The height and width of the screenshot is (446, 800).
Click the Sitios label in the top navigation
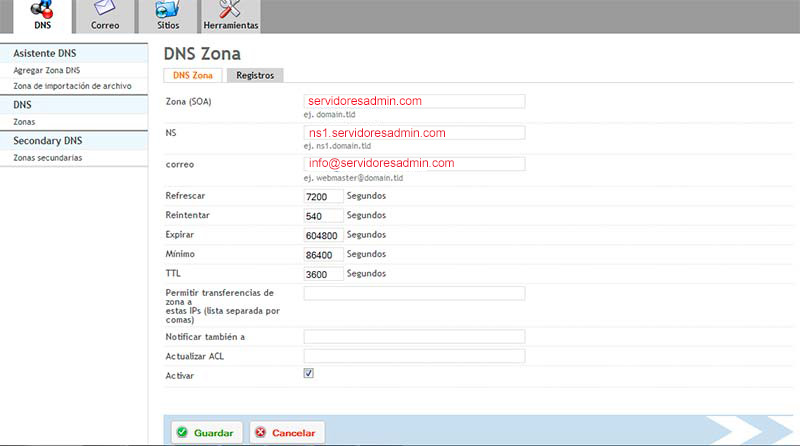coord(168,25)
